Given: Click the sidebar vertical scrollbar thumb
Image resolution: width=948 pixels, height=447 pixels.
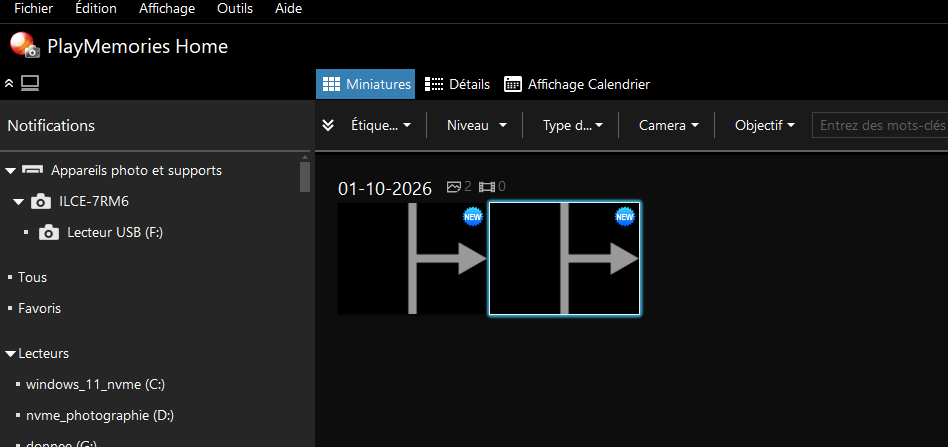Looking at the screenshot, I should tap(305, 177).
